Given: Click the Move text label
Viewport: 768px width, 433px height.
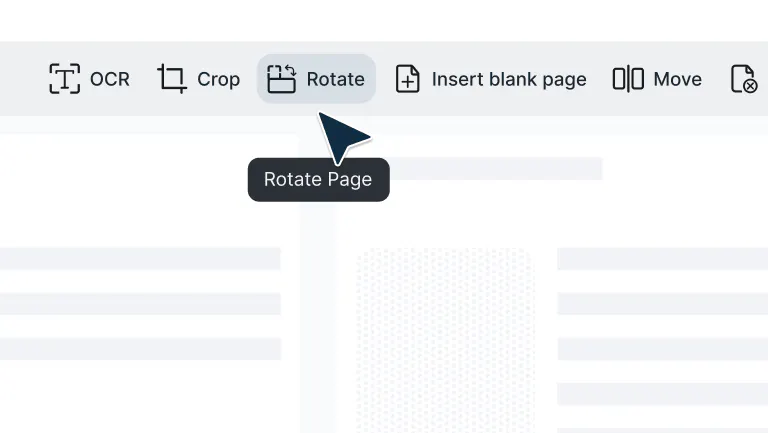Looking at the screenshot, I should tap(677, 79).
